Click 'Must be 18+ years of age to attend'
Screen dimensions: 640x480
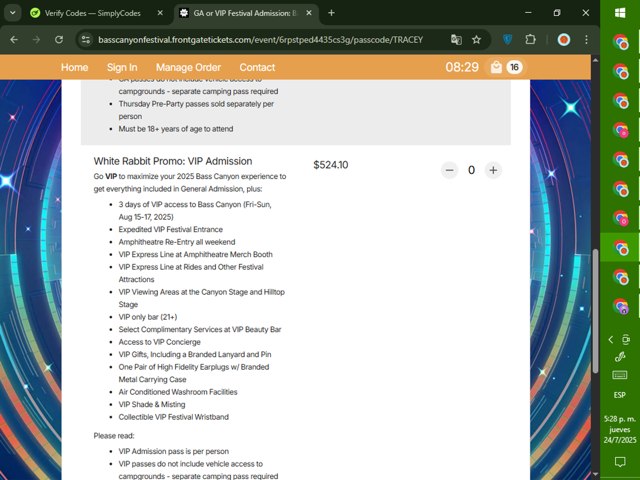point(176,129)
